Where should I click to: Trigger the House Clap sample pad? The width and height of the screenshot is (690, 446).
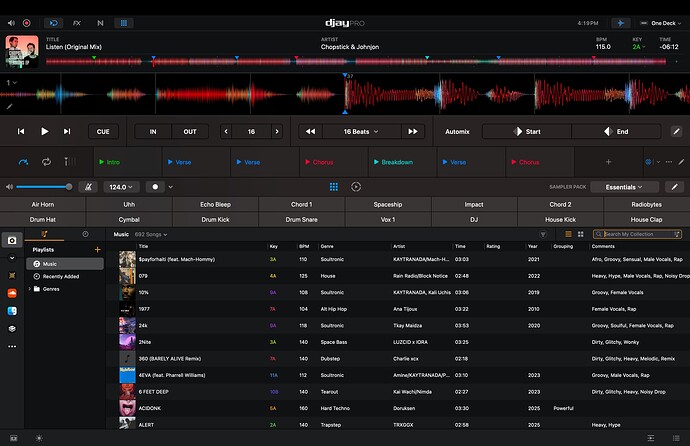[646, 219]
